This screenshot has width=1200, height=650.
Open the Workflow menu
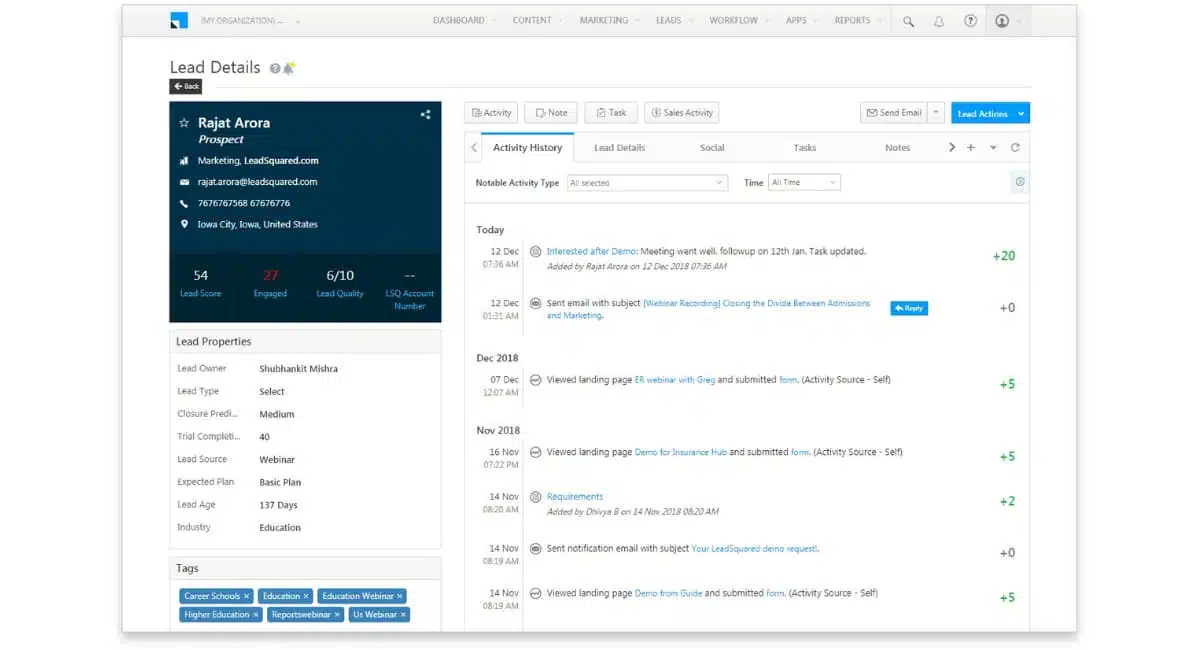(739, 20)
